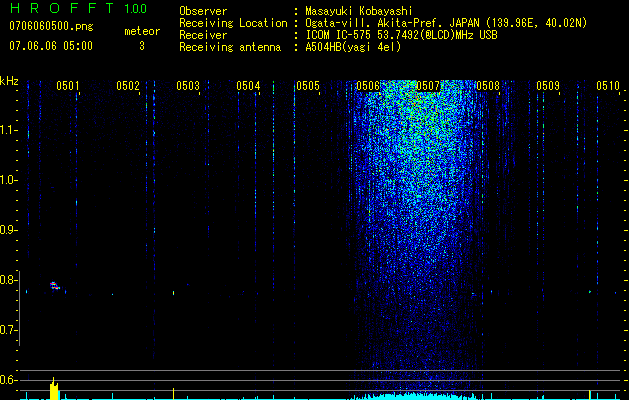Click the 0507 time marker

[x=428, y=86]
